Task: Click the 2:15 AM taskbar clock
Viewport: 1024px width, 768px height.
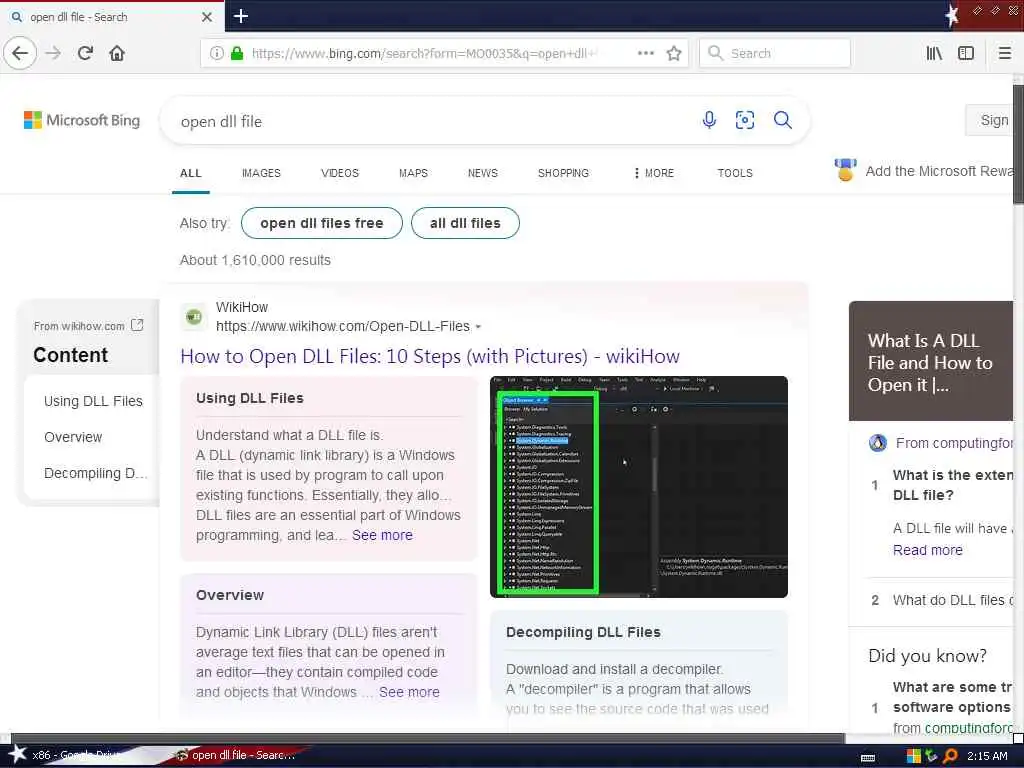Action: click(x=987, y=756)
